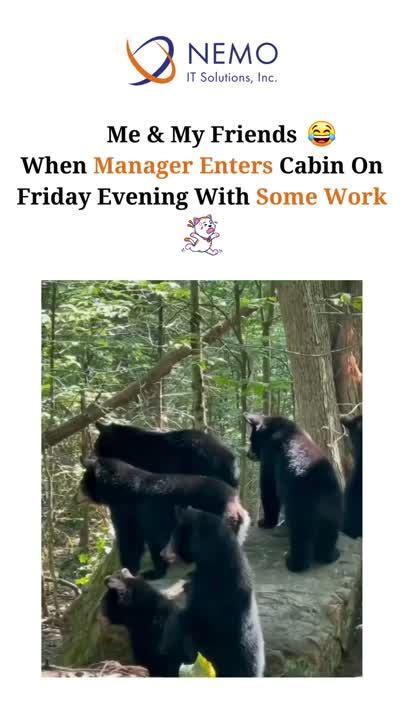404x720 pixels.
Task: Select the orange "Manager Enters" text
Action: 183,166
